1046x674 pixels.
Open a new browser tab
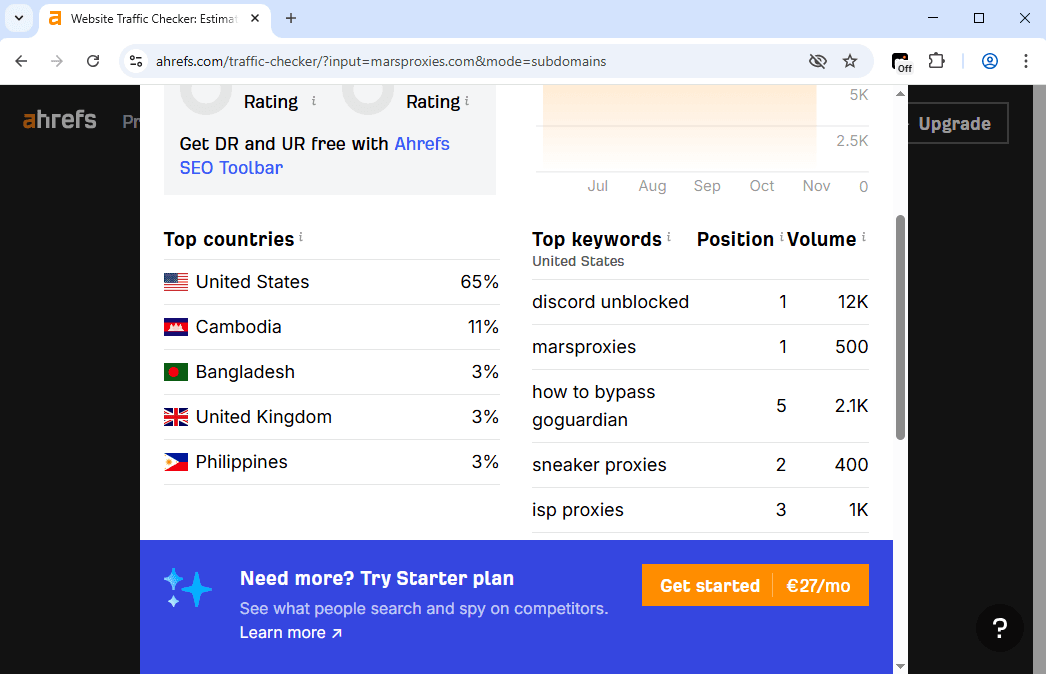291,18
